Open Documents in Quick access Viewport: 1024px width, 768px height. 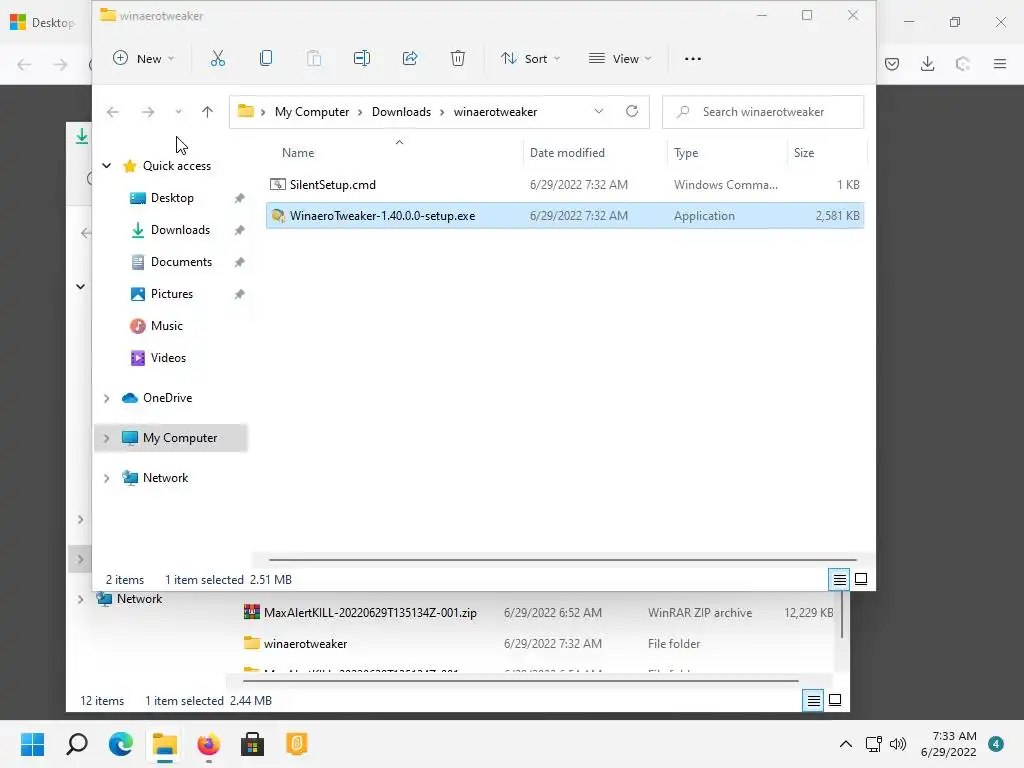pyautogui.click(x=181, y=262)
